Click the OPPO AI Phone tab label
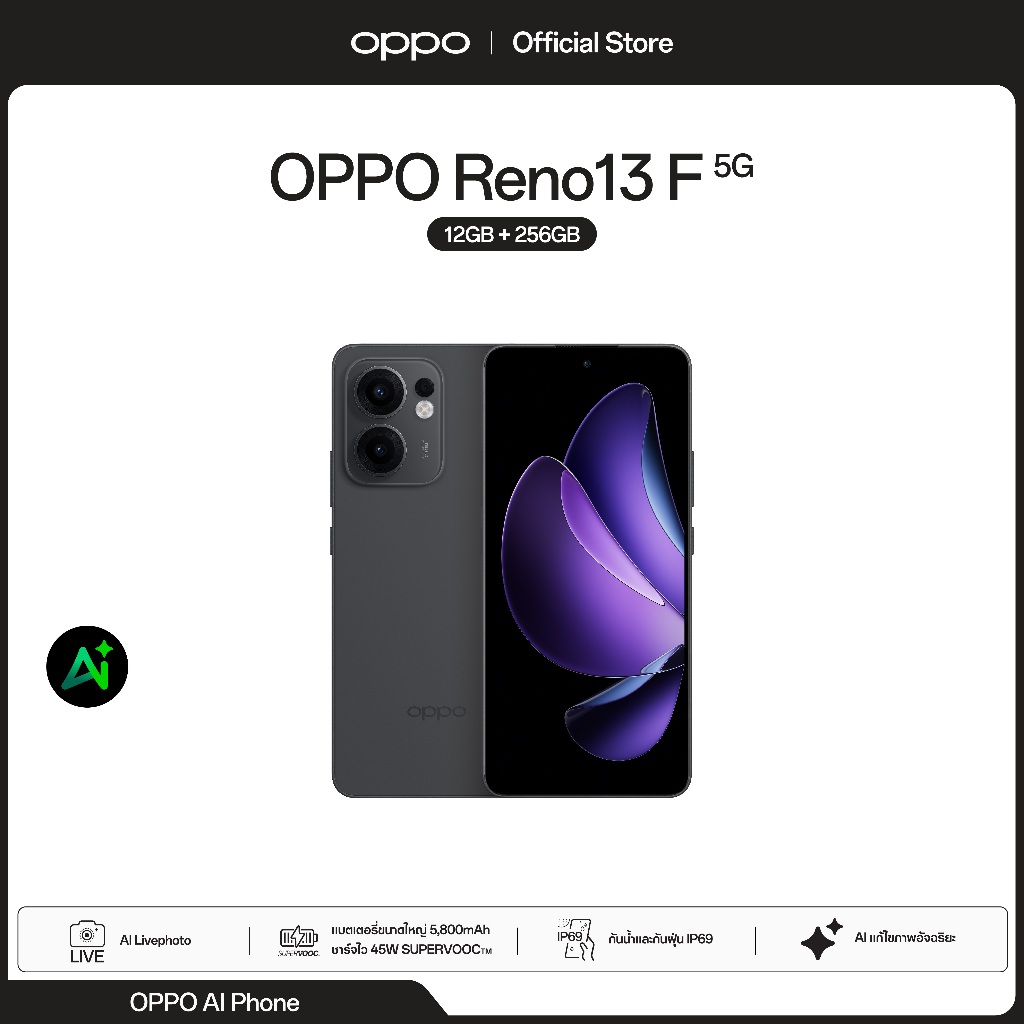Viewport: 1024px width, 1024px height. point(215,1002)
